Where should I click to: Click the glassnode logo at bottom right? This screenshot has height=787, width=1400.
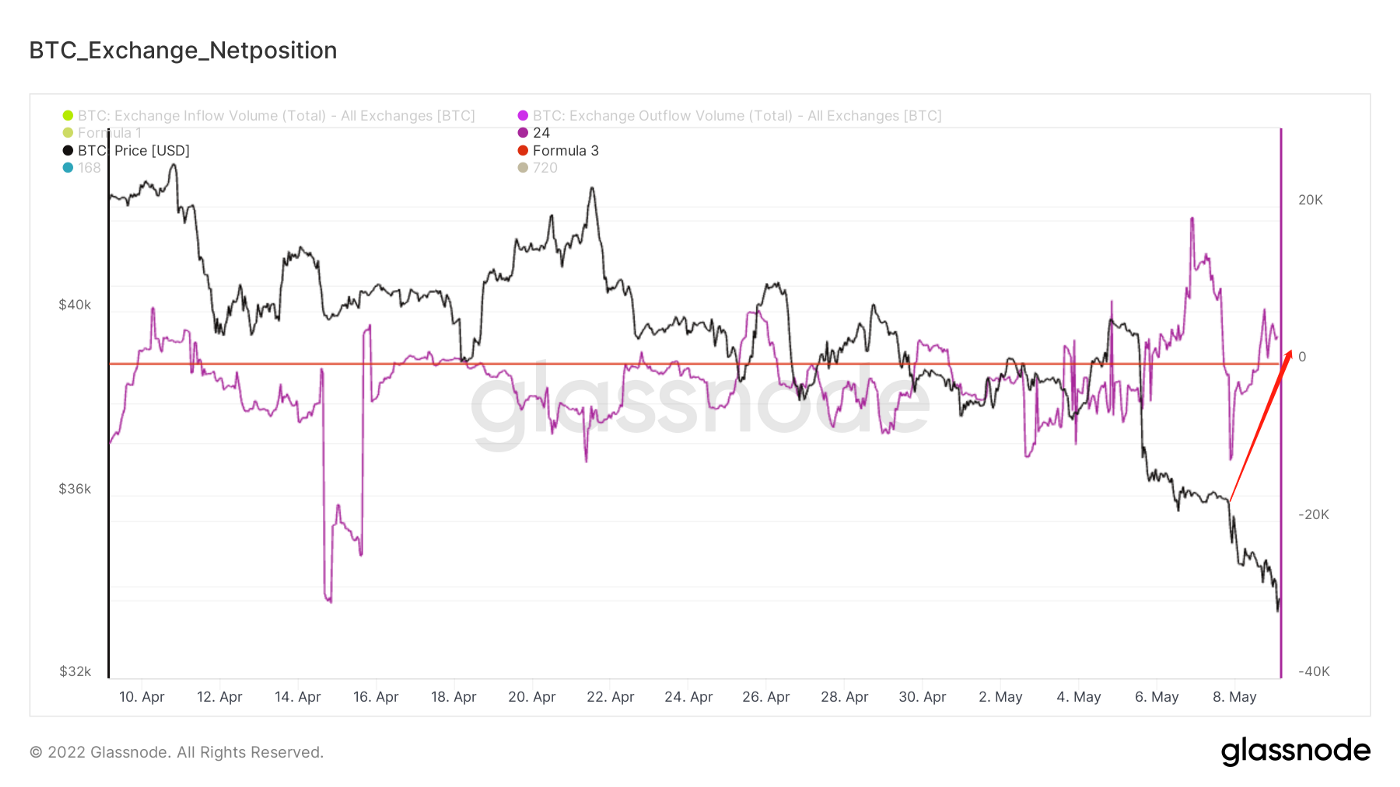click(x=1295, y=752)
